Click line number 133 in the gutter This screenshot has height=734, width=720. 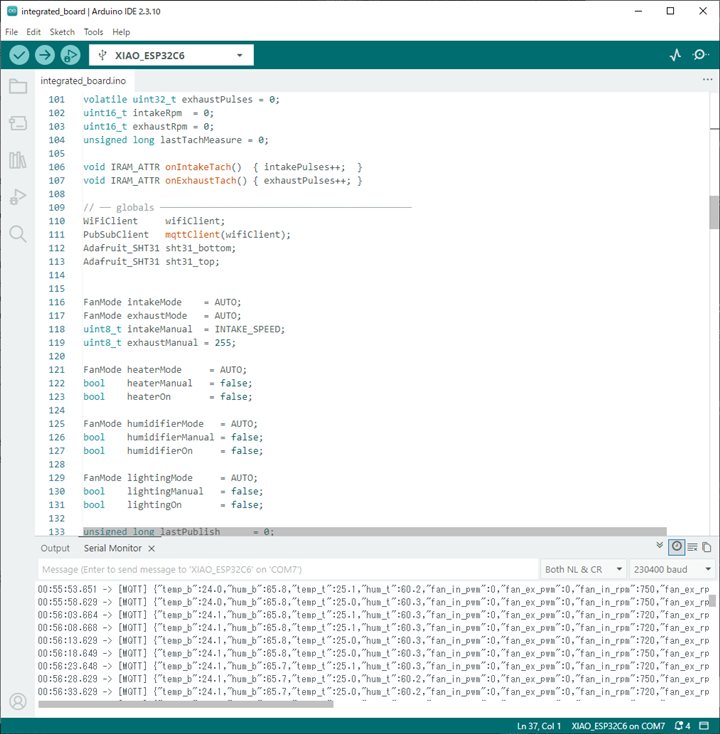point(57,532)
